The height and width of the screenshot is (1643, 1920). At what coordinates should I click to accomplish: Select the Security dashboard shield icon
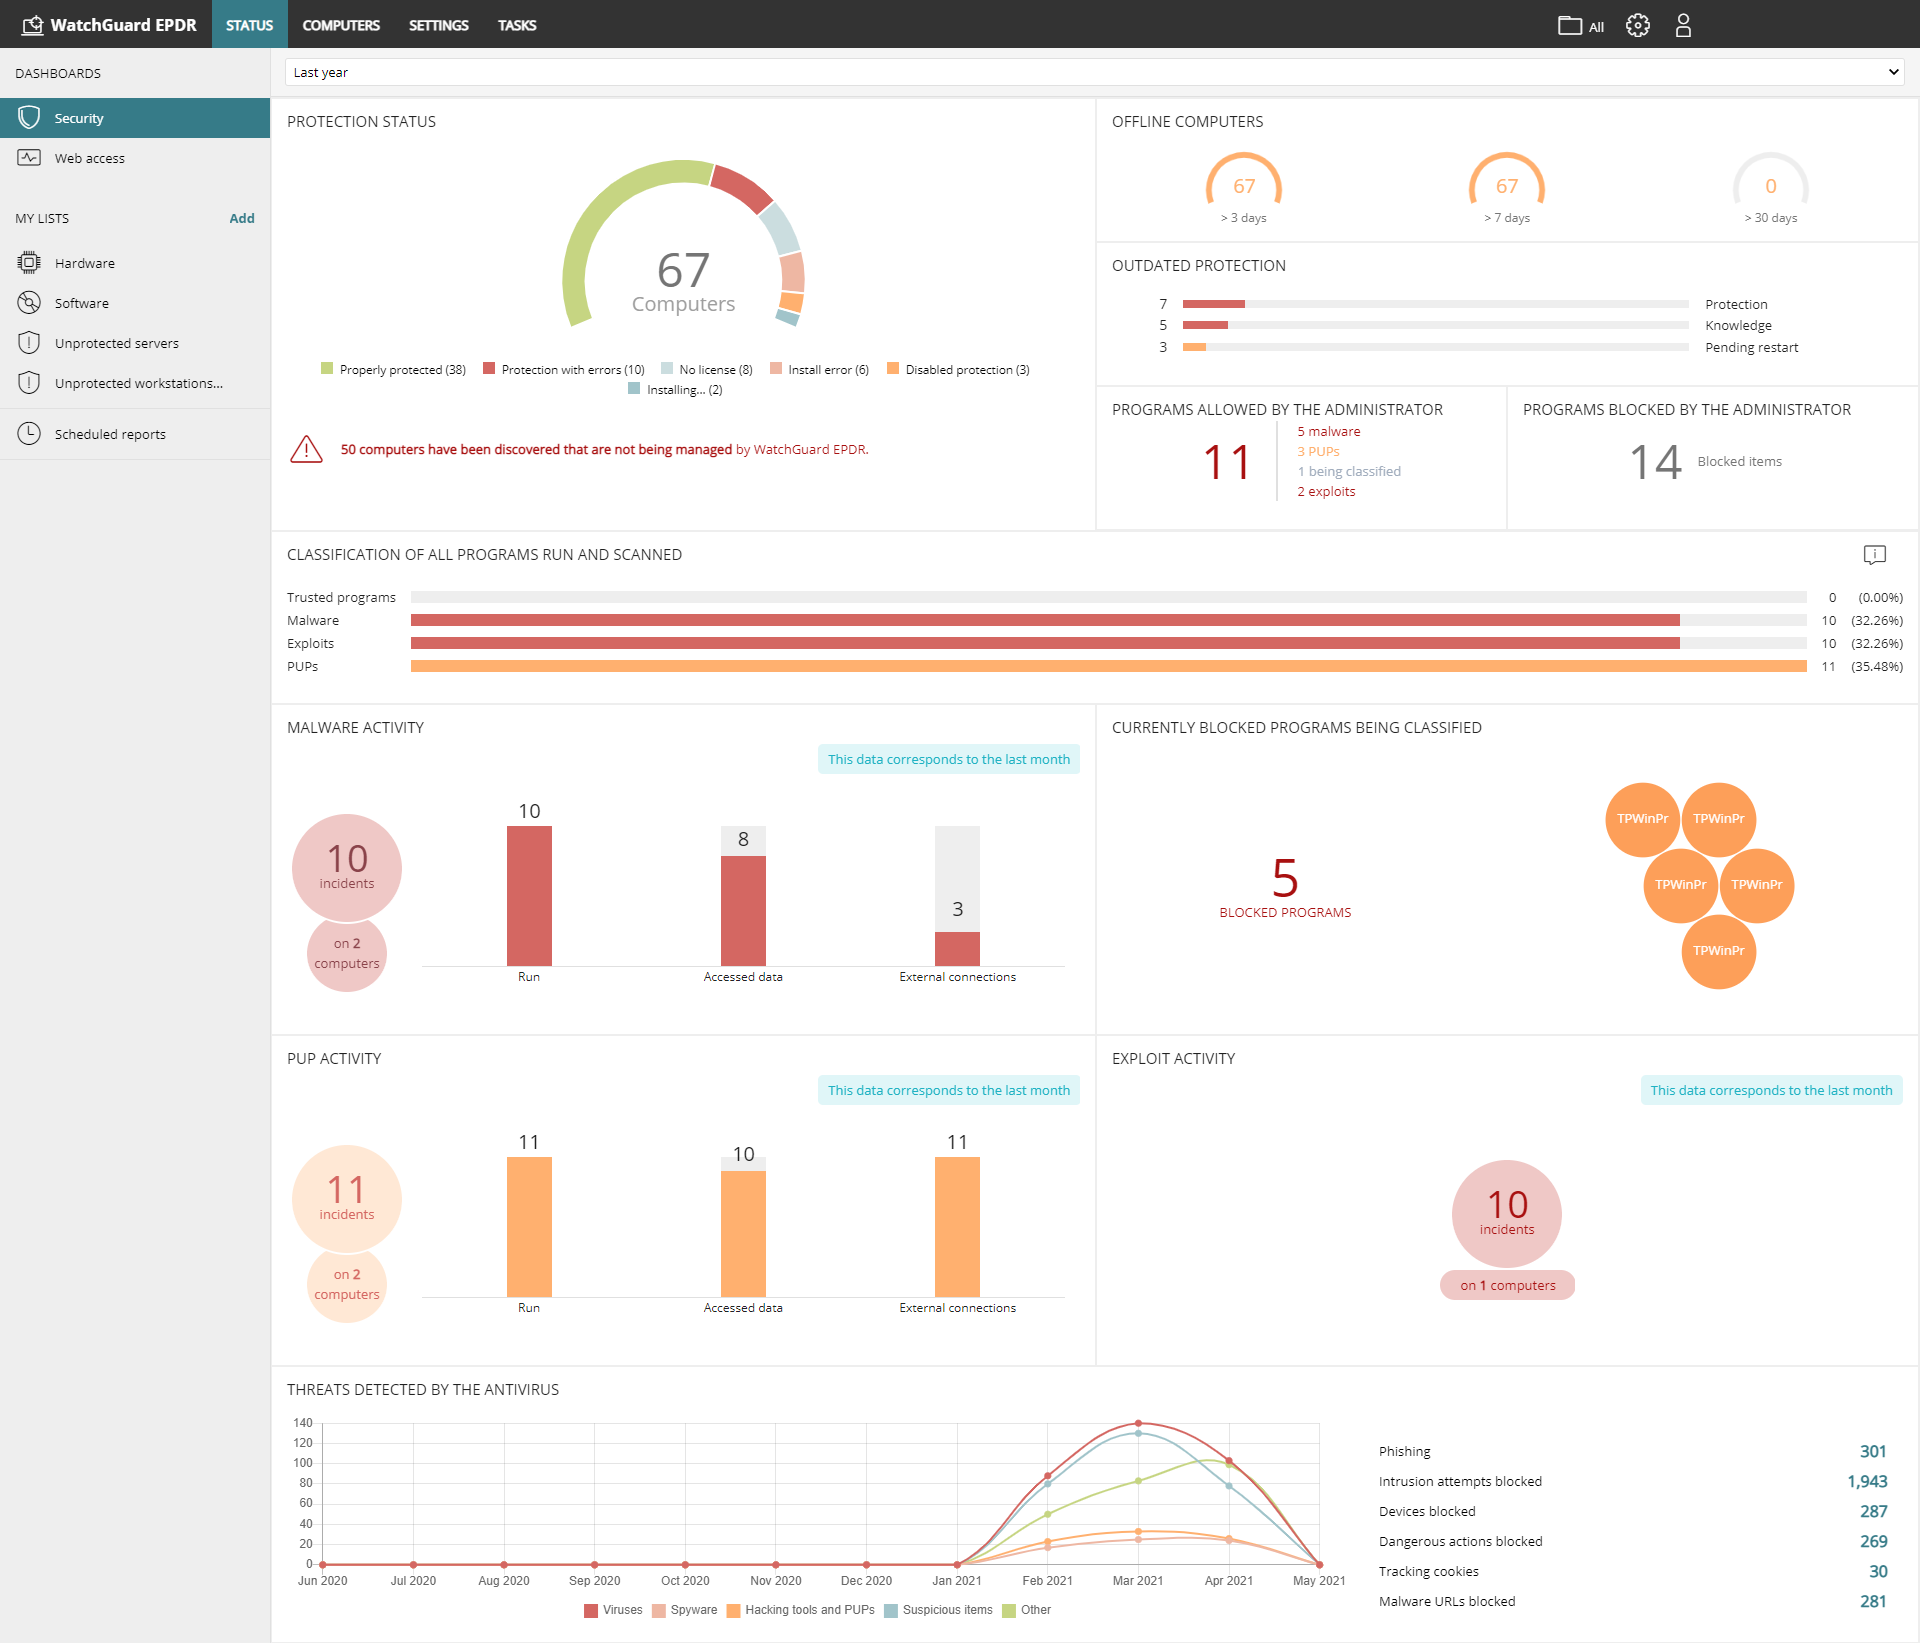(29, 117)
